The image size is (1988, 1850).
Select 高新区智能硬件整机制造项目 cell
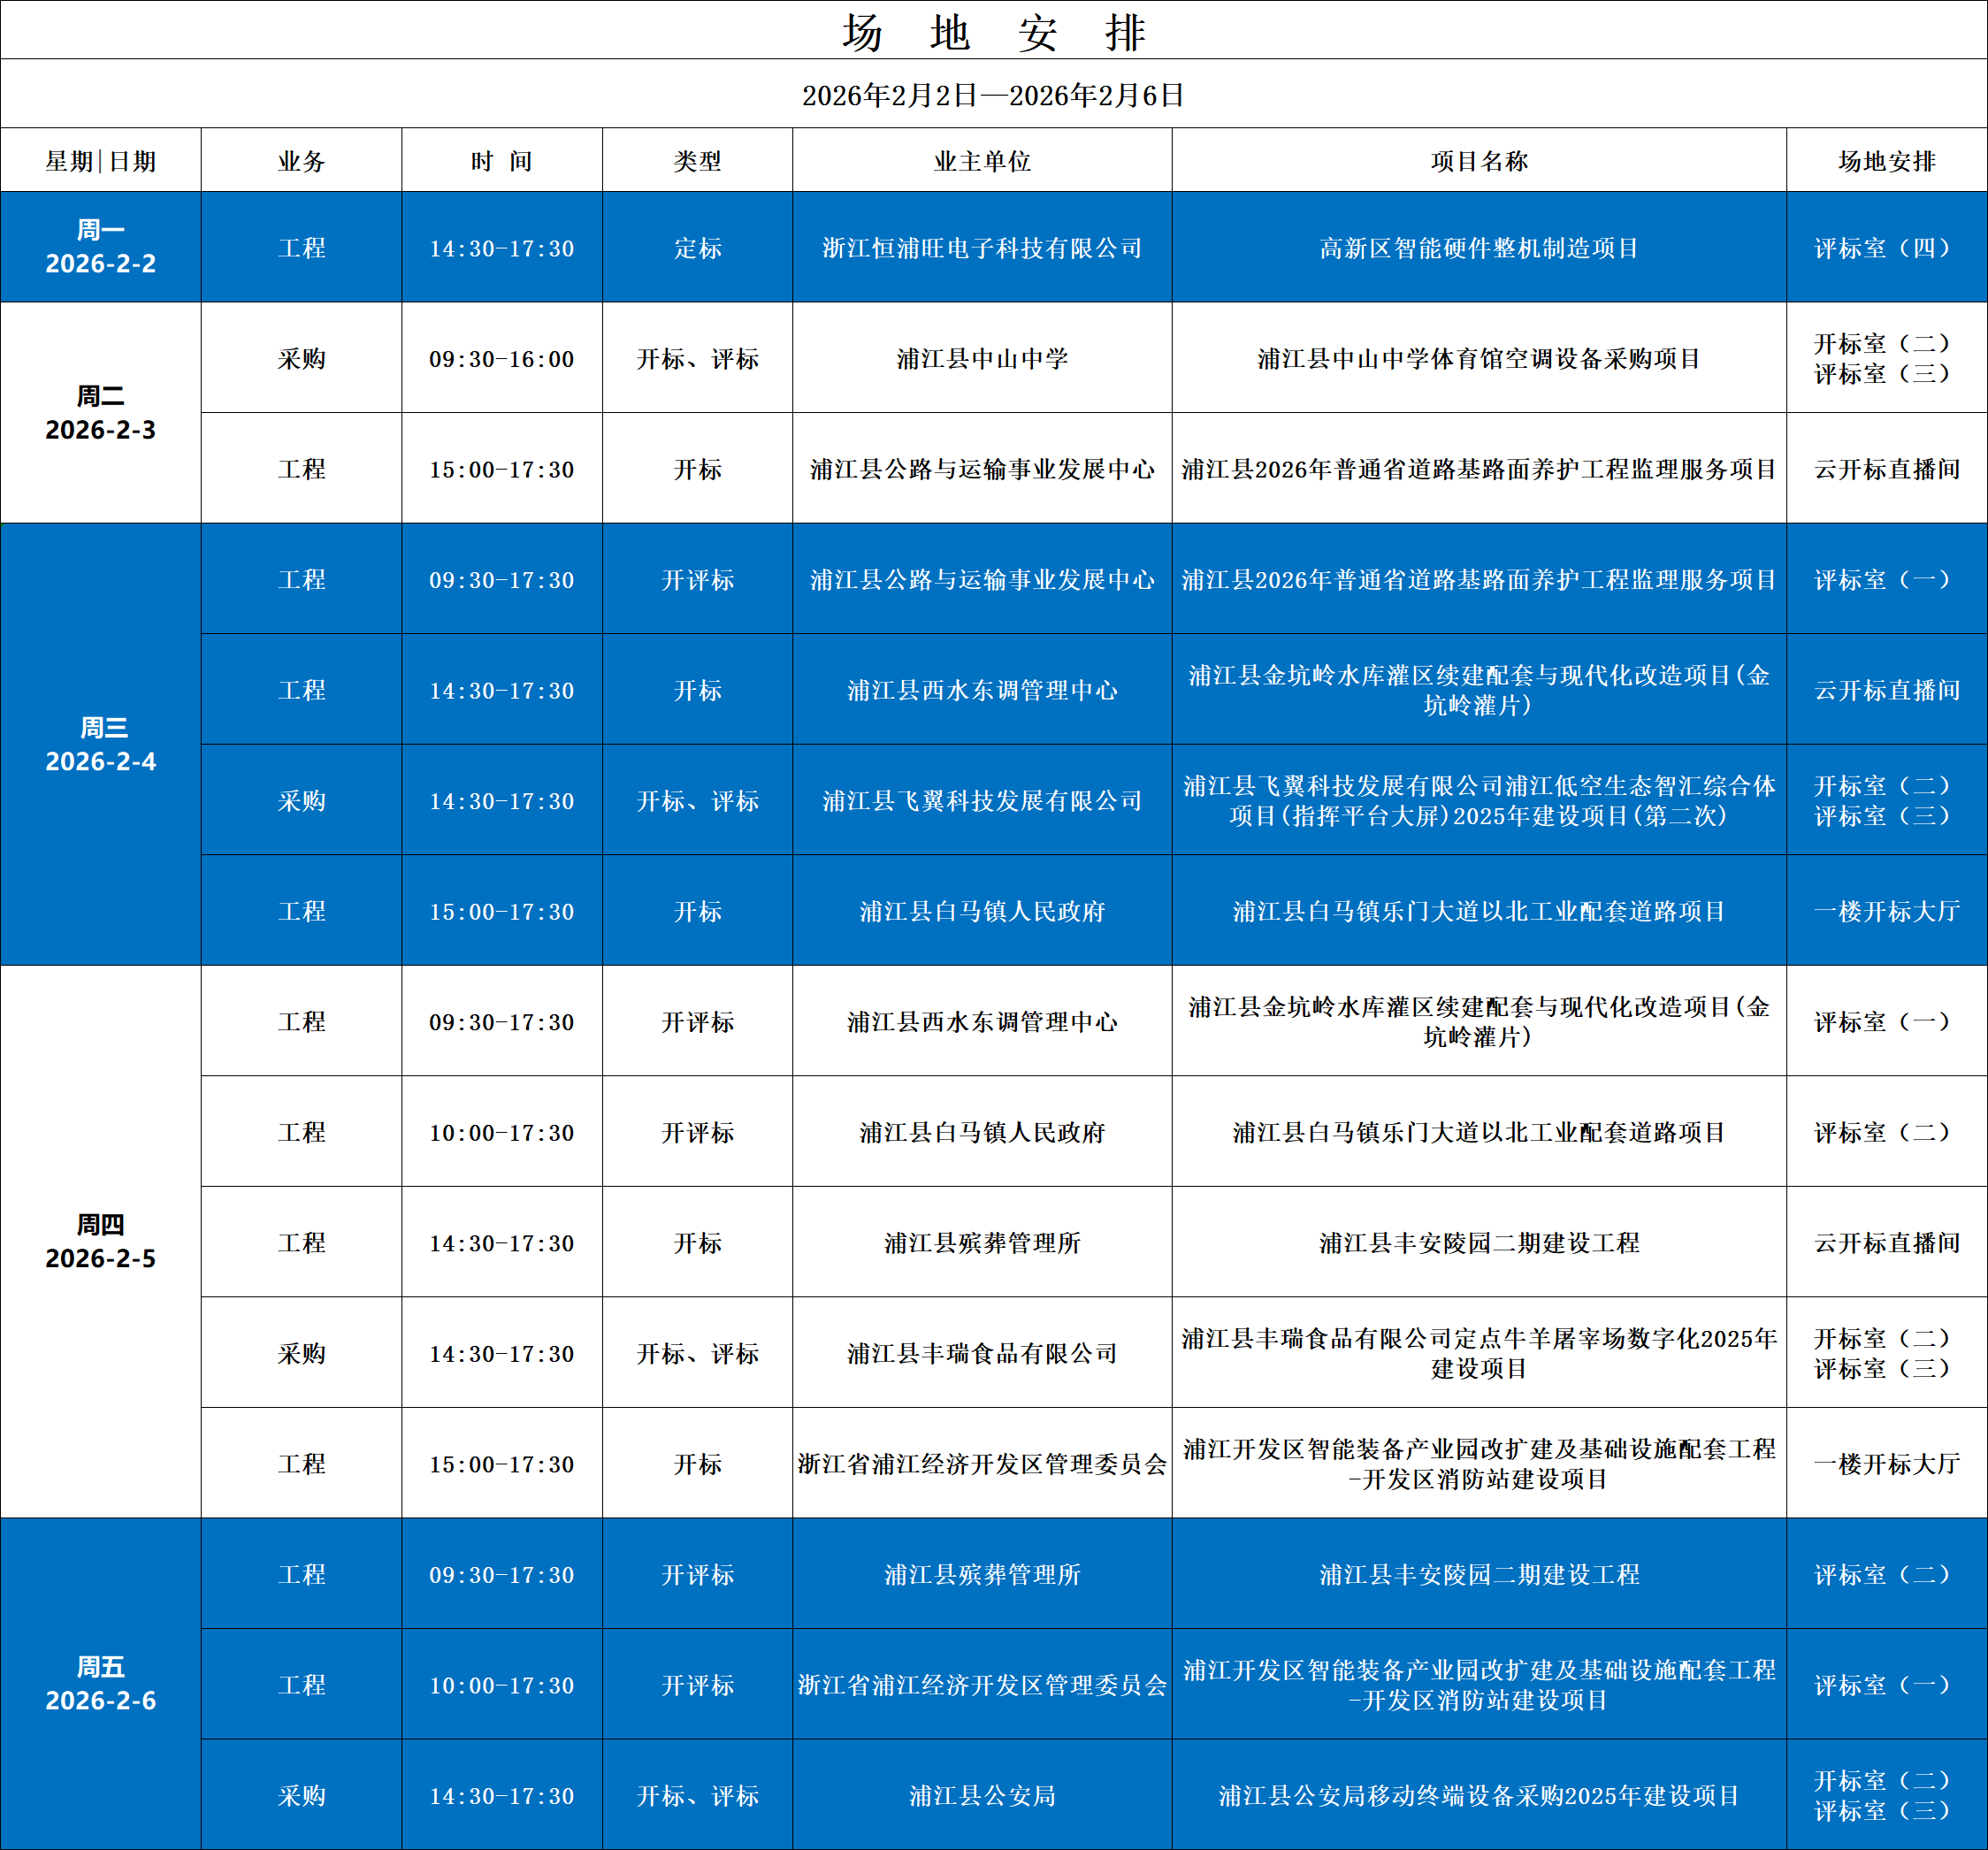pos(1479,248)
